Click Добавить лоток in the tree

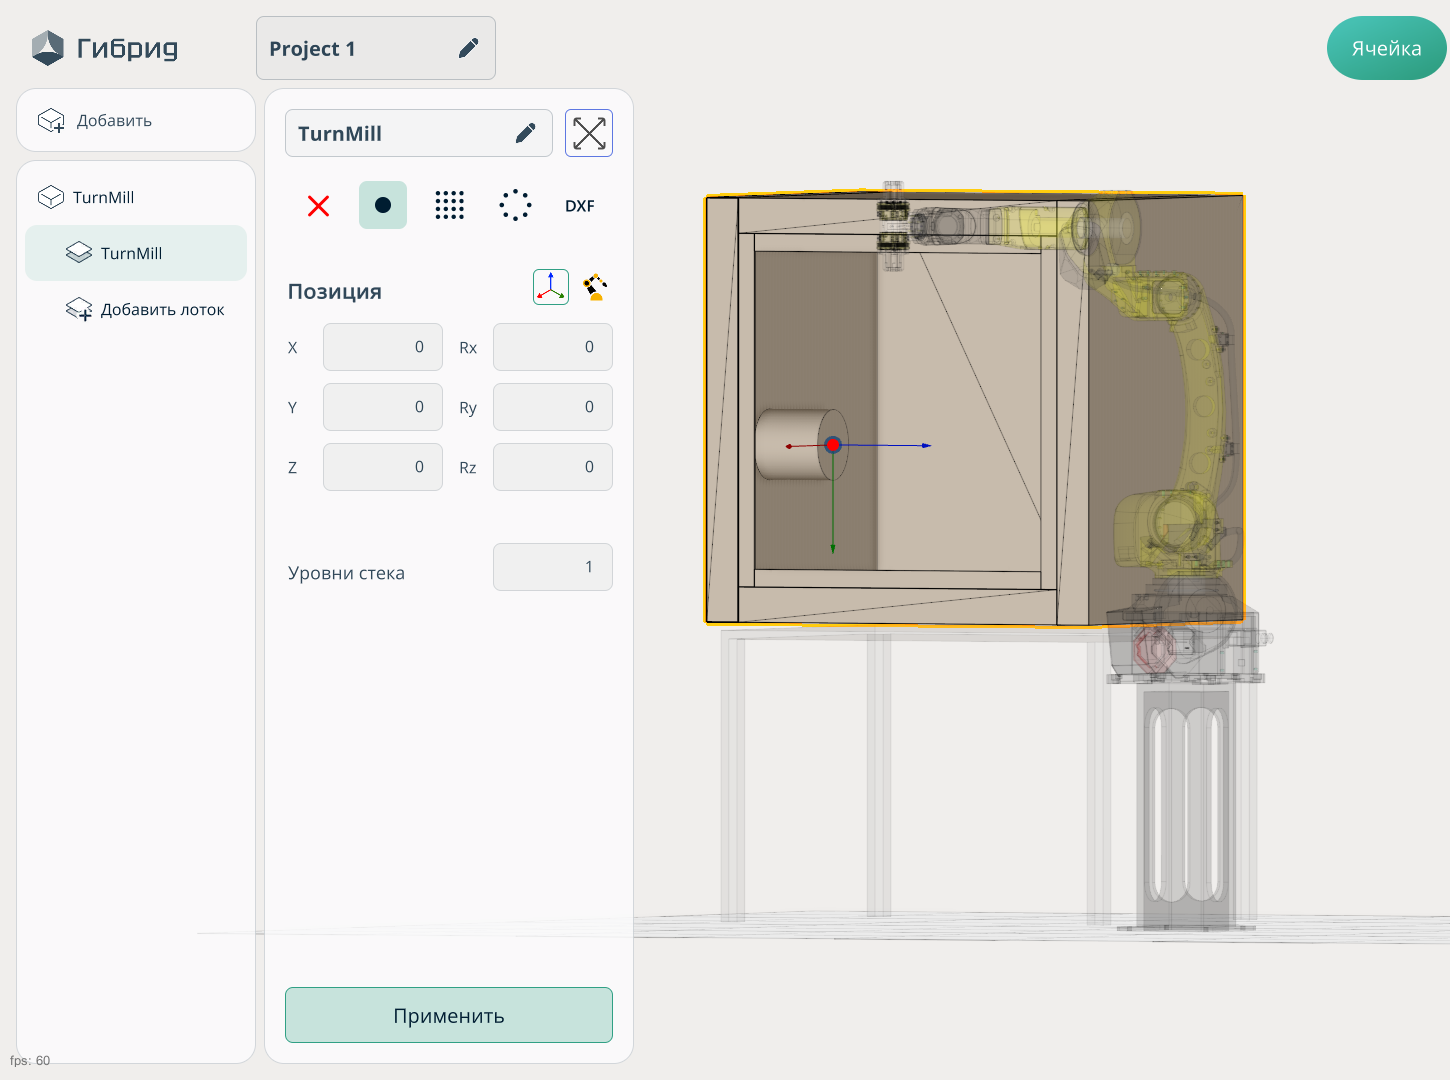tap(162, 310)
